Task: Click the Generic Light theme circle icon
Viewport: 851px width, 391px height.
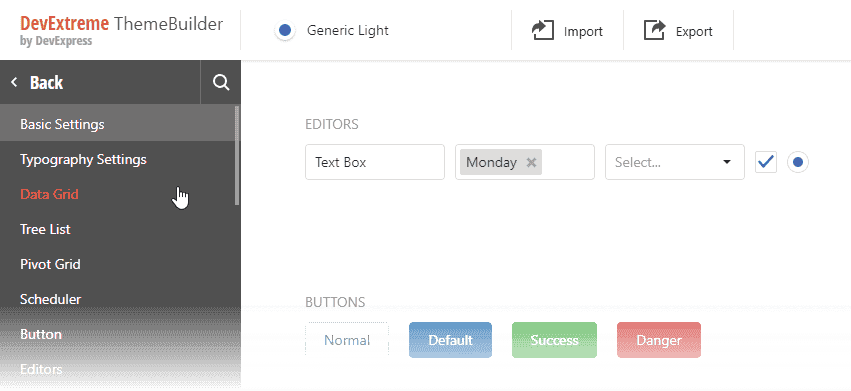Action: click(285, 30)
